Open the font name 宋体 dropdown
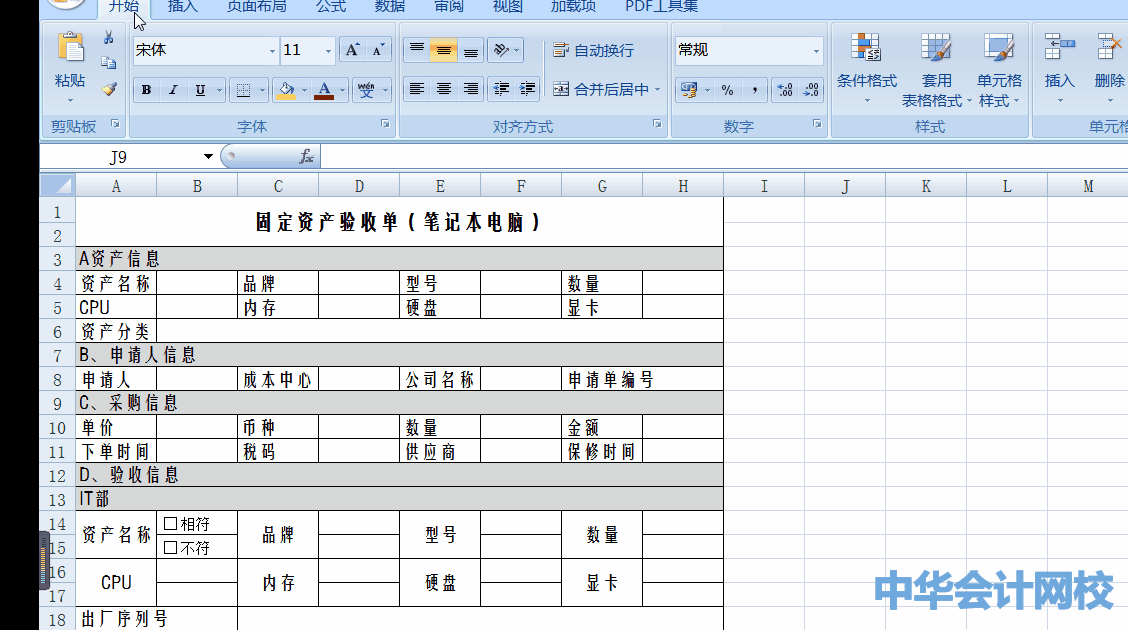The height and width of the screenshot is (630, 1128). (x=272, y=51)
